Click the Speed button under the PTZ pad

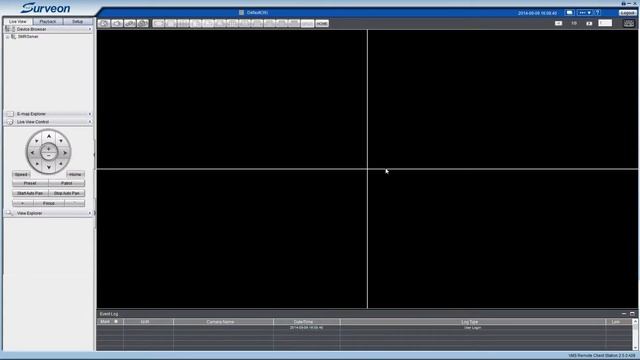pyautogui.click(x=21, y=174)
